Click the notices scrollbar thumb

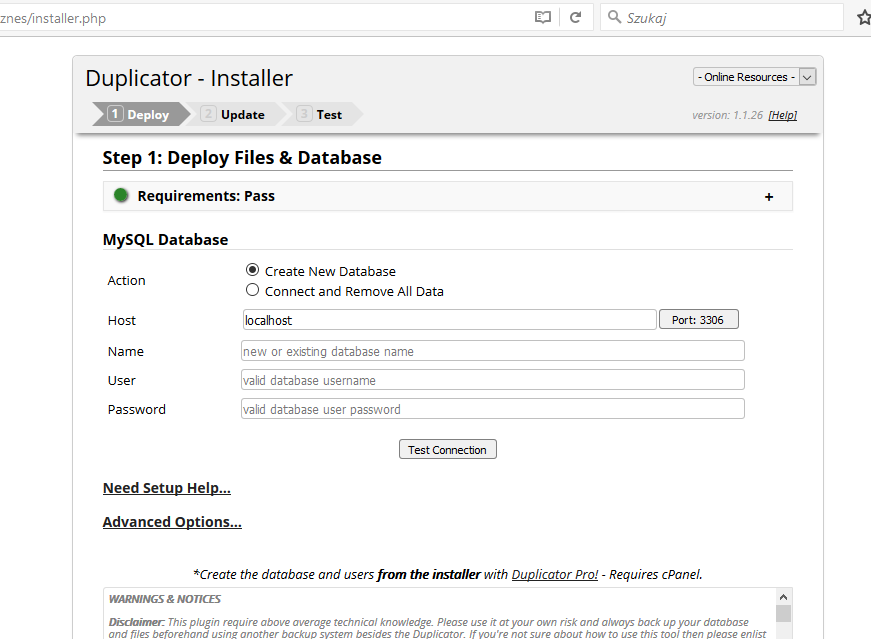point(783,613)
